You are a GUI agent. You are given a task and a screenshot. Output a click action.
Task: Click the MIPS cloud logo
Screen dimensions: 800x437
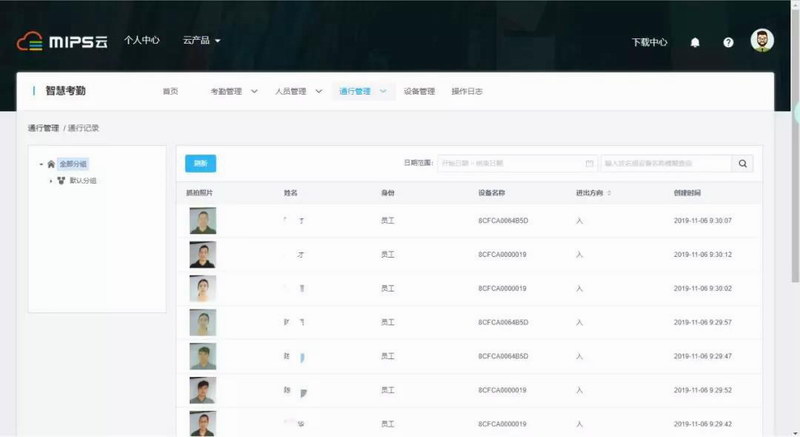click(x=61, y=42)
